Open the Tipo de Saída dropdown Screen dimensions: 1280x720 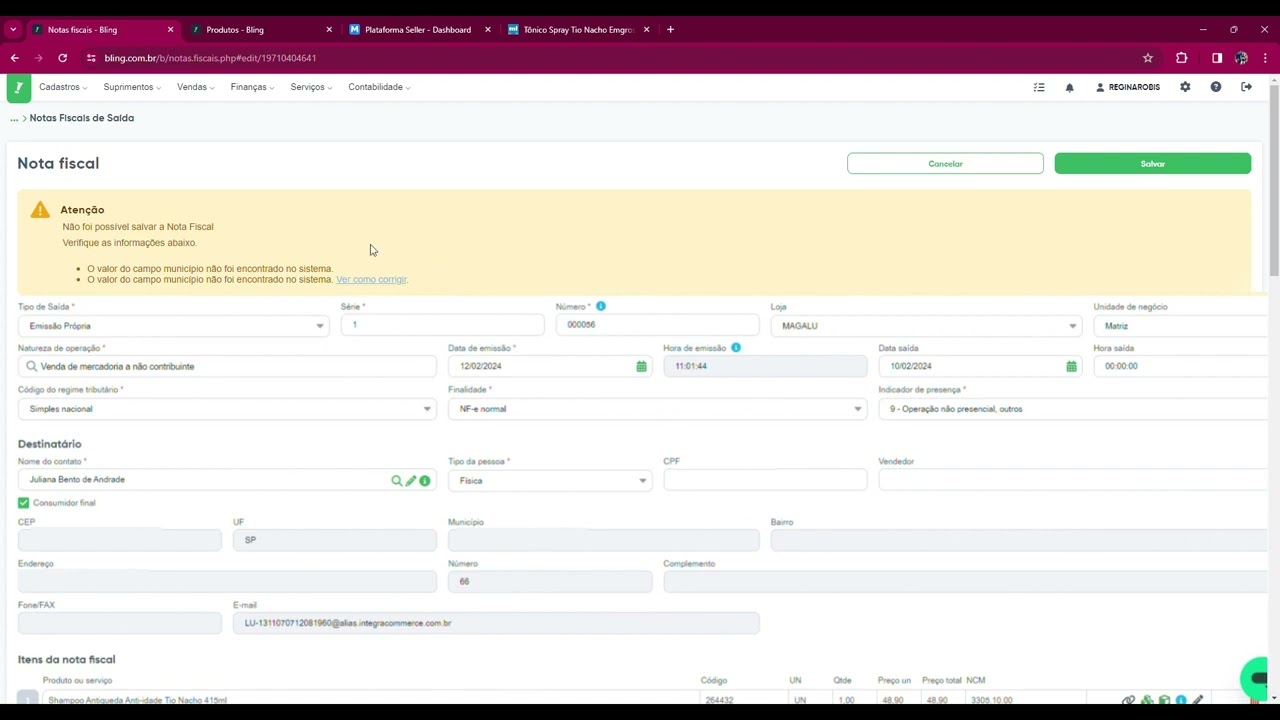(x=173, y=326)
